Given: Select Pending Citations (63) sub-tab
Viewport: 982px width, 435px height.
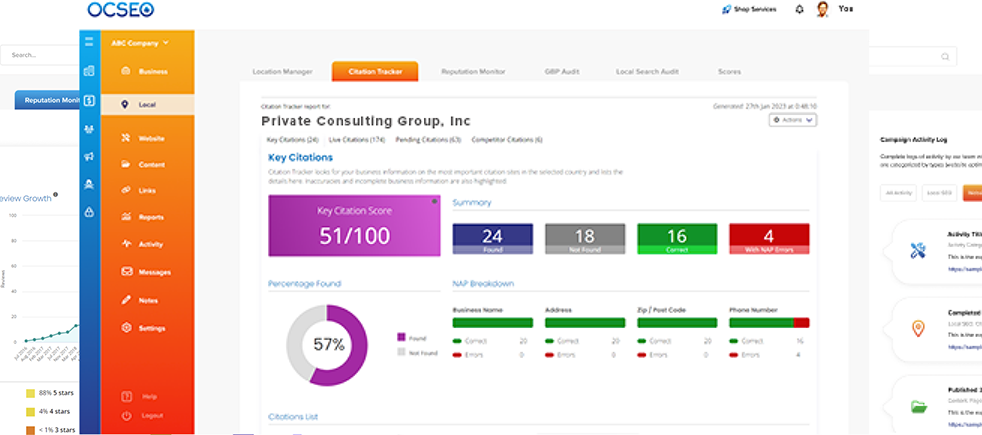Looking at the screenshot, I should tap(428, 140).
